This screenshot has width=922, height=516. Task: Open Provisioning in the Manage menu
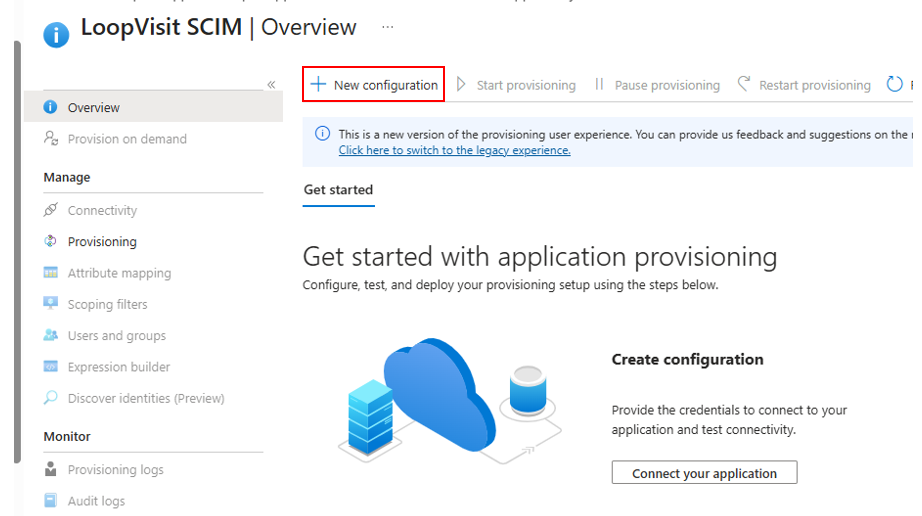(102, 242)
